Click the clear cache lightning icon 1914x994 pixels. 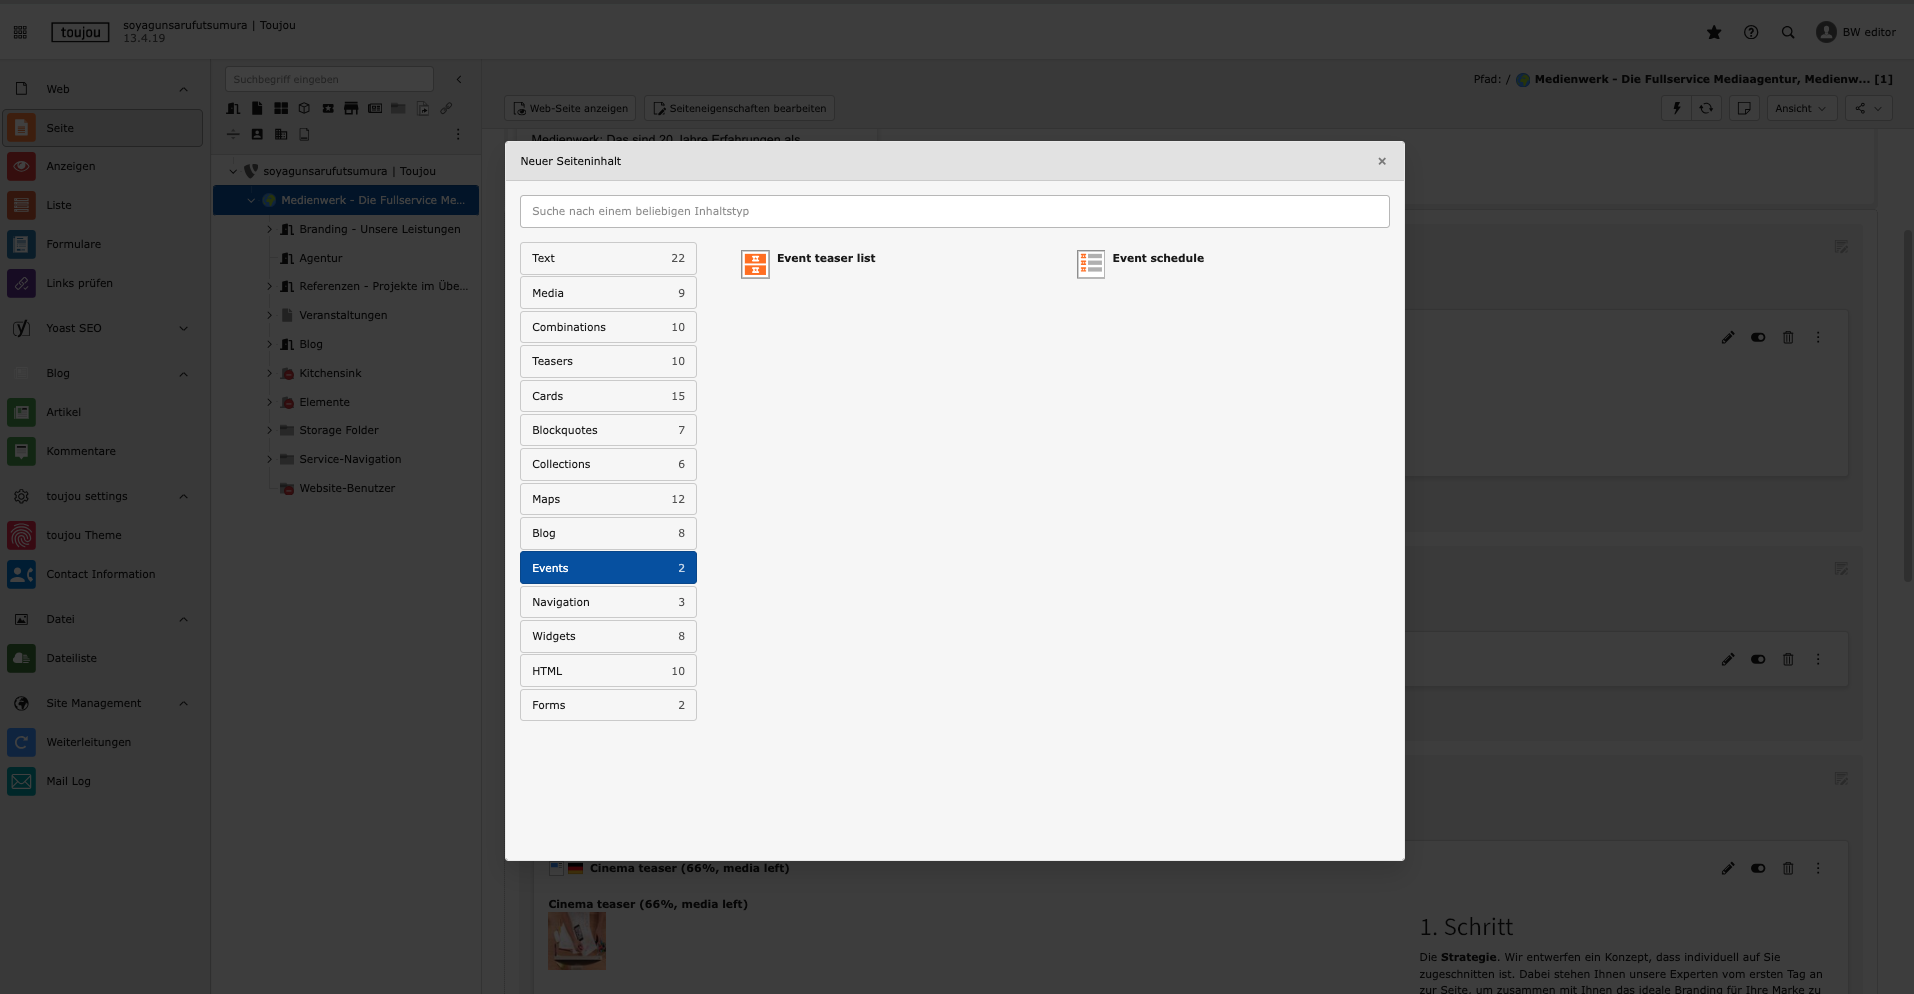coord(1677,108)
